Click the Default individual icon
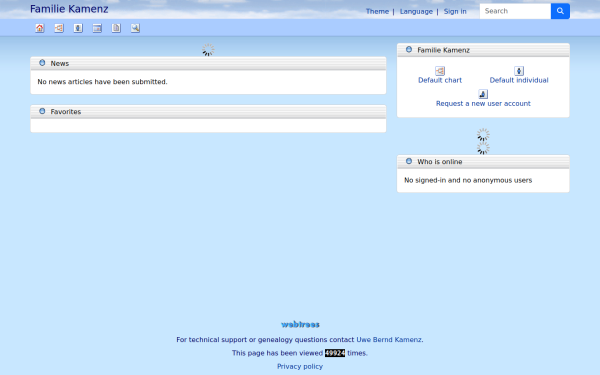This screenshot has width=600, height=375. point(519,71)
